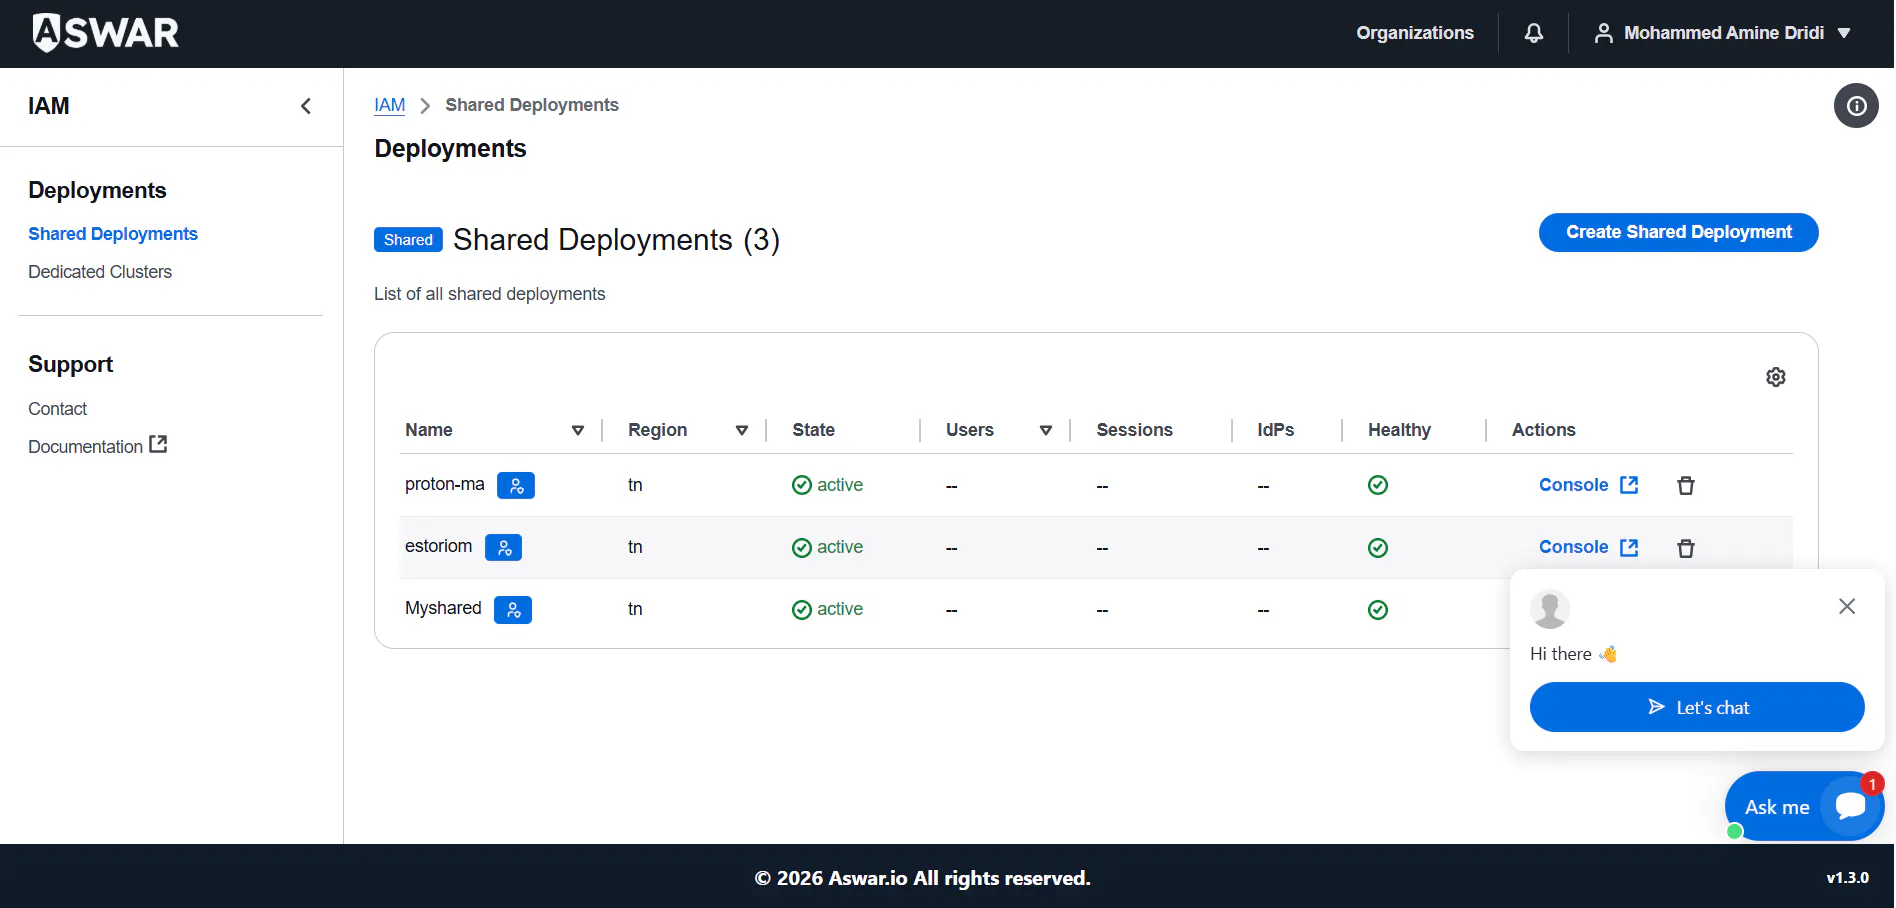
Task: Click the shared users badge for estoriom
Action: coord(504,547)
